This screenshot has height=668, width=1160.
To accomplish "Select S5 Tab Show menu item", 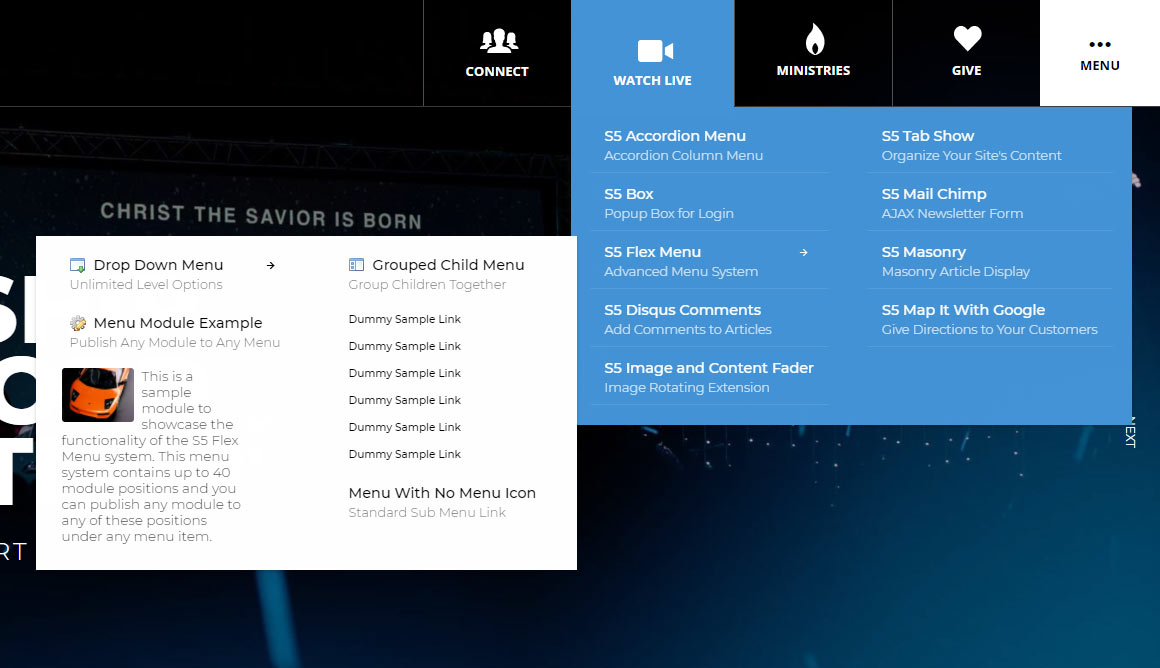I will [x=927, y=136].
